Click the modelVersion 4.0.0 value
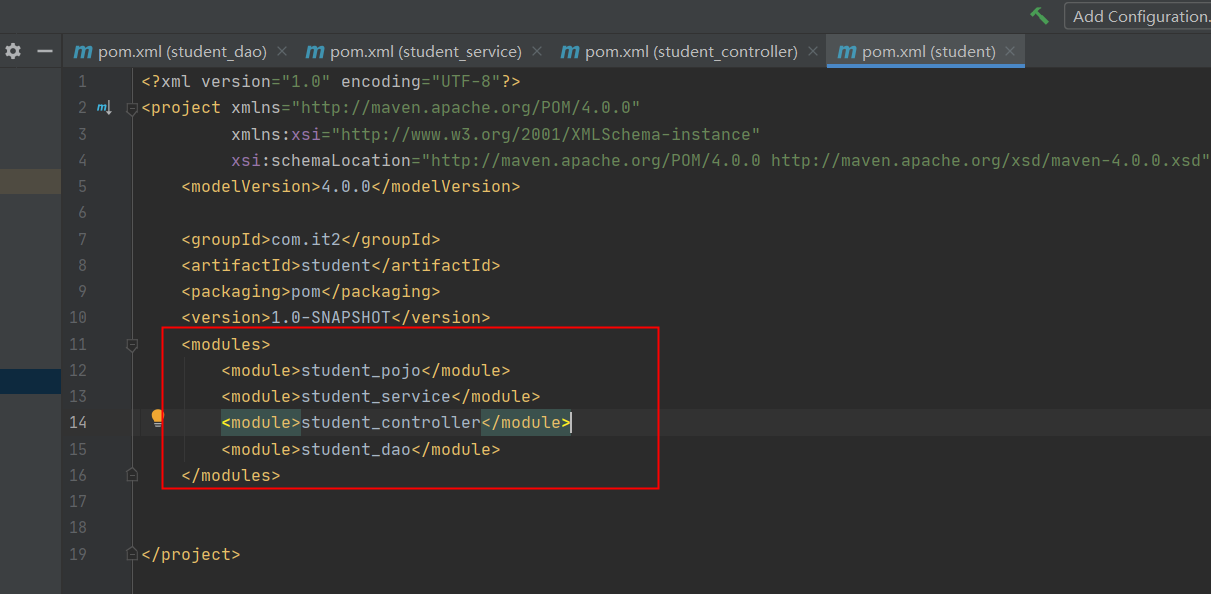 point(346,186)
